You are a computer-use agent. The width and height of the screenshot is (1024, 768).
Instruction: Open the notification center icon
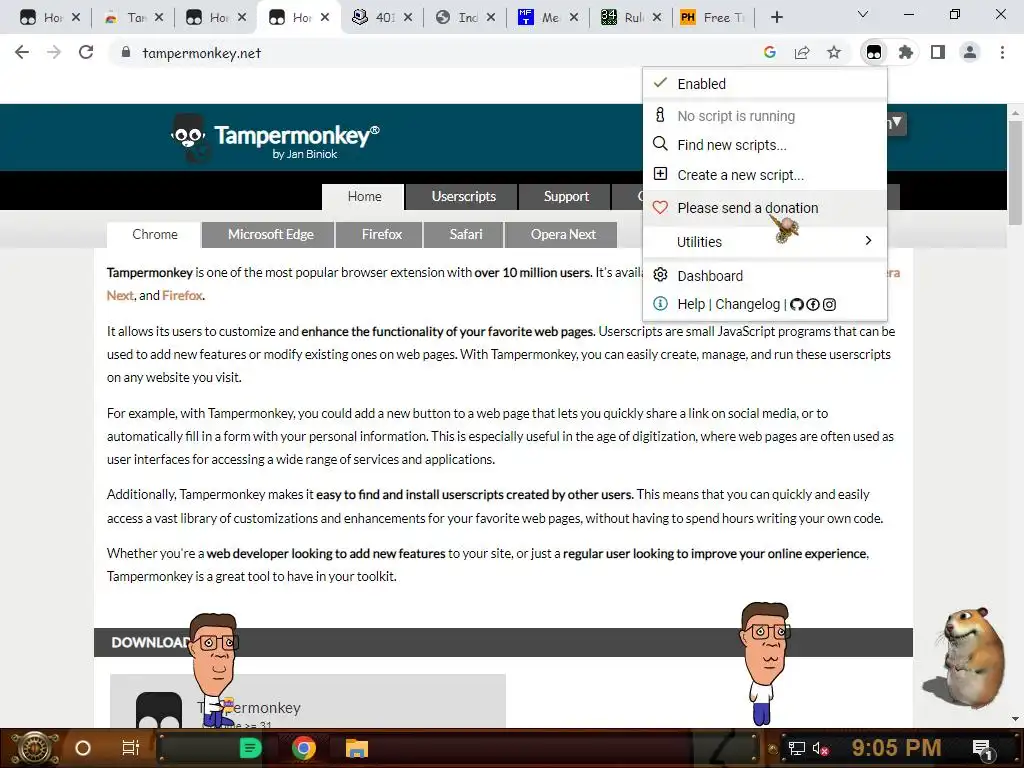pos(982,748)
